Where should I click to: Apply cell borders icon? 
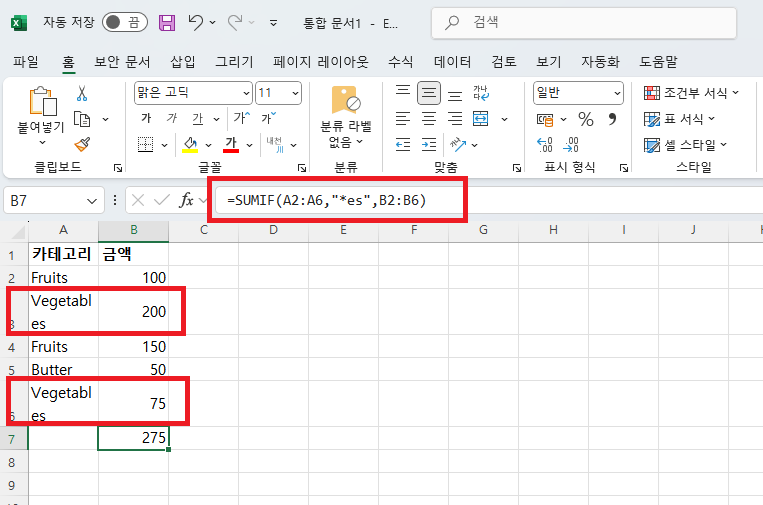(145, 144)
